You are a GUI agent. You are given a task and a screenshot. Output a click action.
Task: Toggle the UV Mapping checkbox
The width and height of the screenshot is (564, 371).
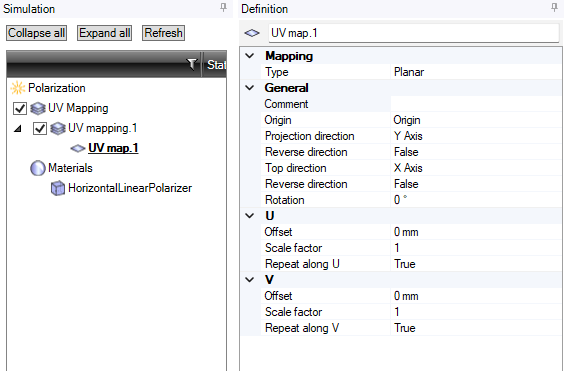(x=20, y=108)
